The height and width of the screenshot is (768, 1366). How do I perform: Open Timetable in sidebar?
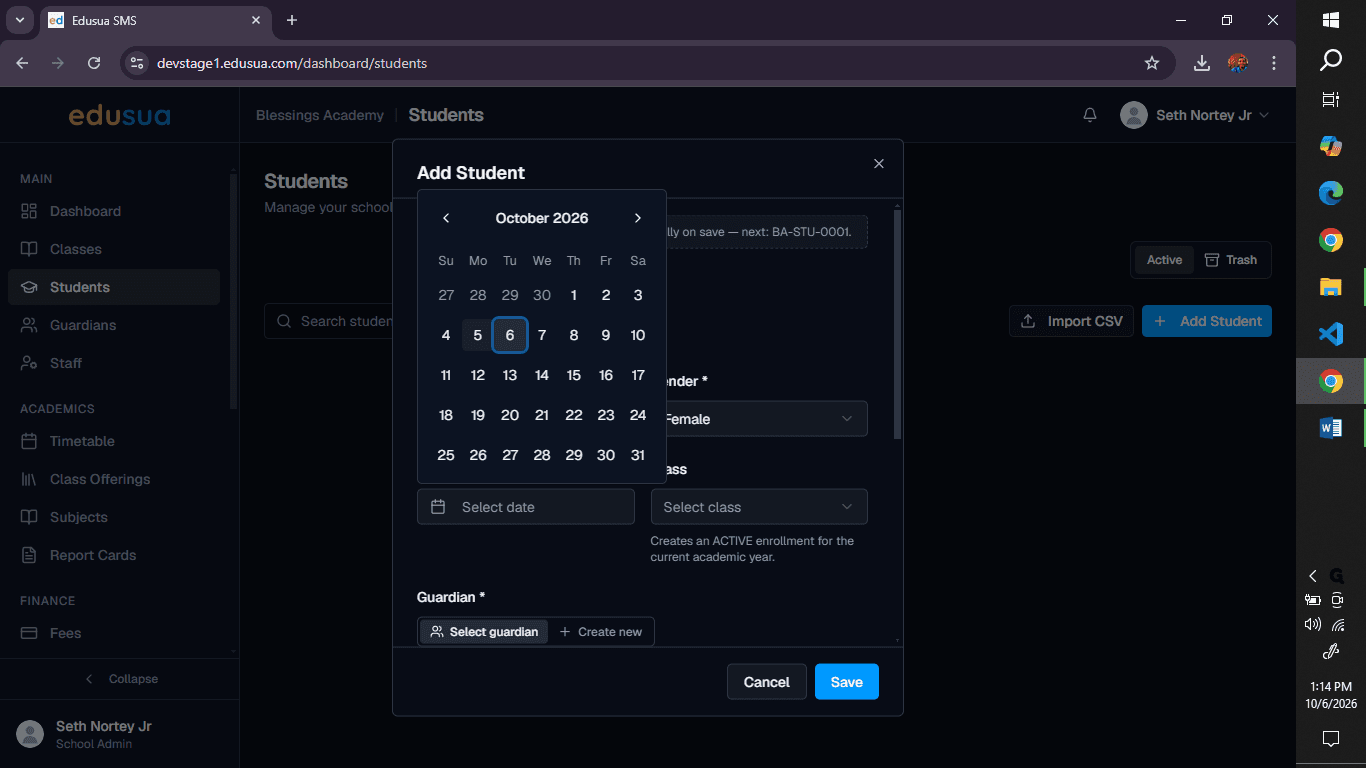pos(114,441)
